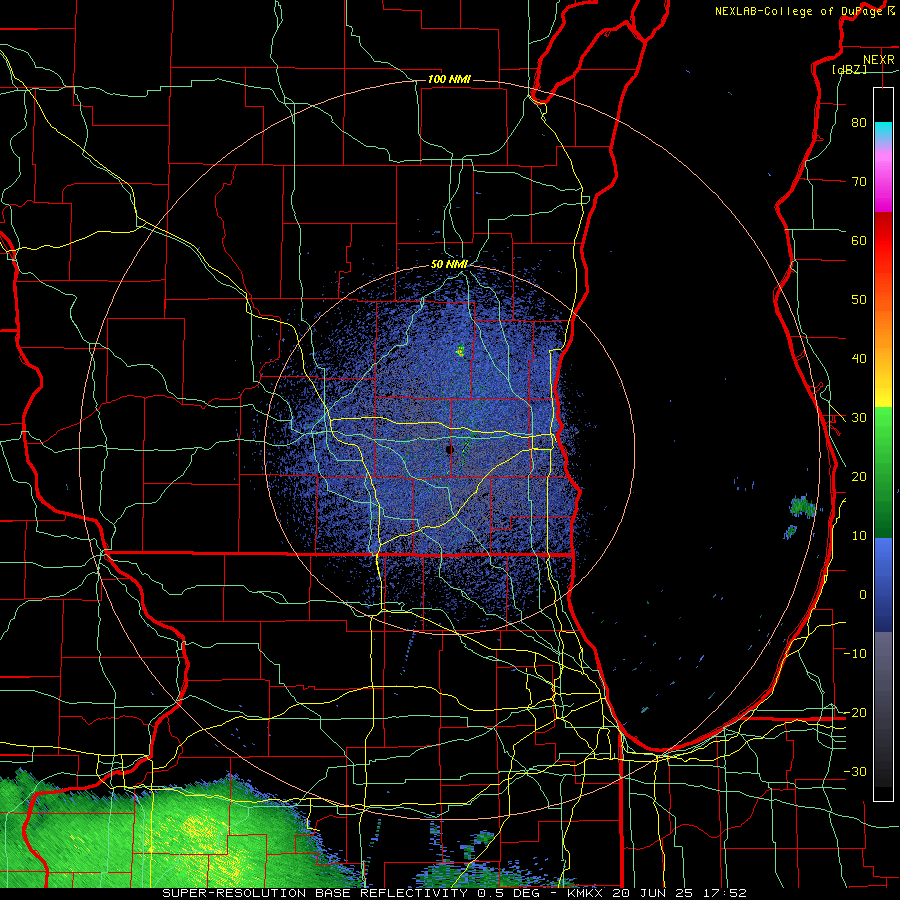Viewport: 900px width, 900px height.
Task: Click the black radar site dot at center
Action: point(449,449)
